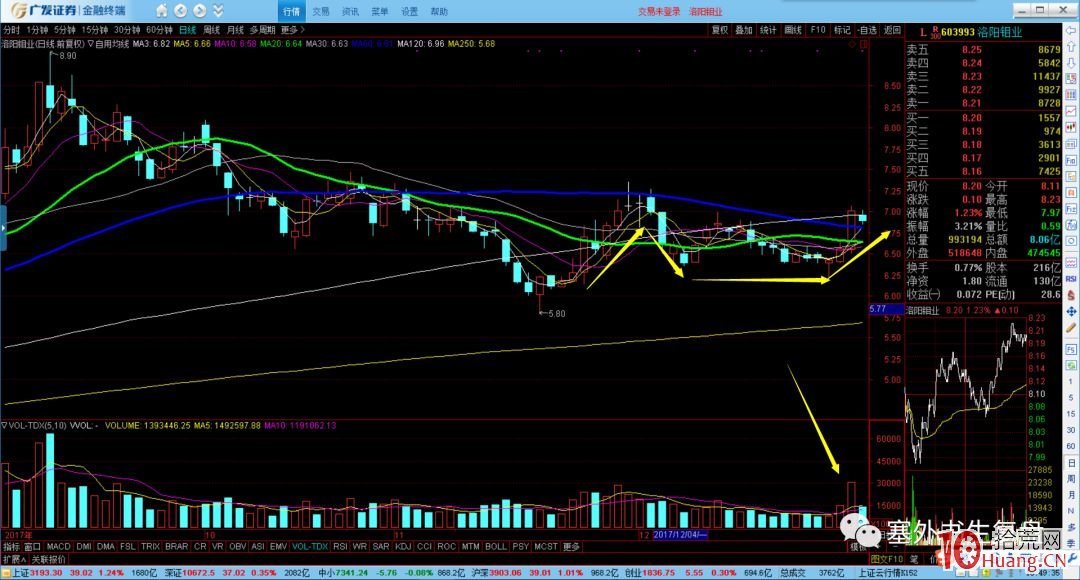Open the 设置 menu
Viewport: 1080px width, 580px height.
tap(409, 12)
